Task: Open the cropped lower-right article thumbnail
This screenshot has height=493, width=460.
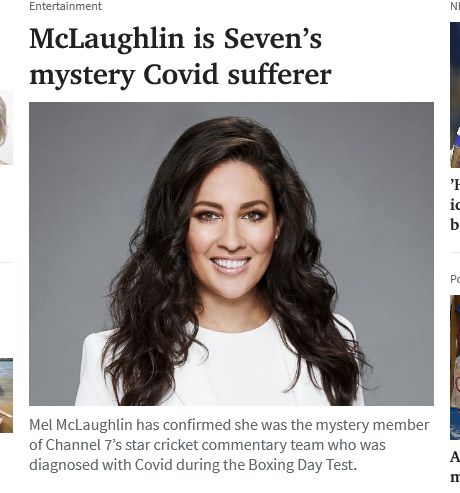Action: (x=455, y=367)
